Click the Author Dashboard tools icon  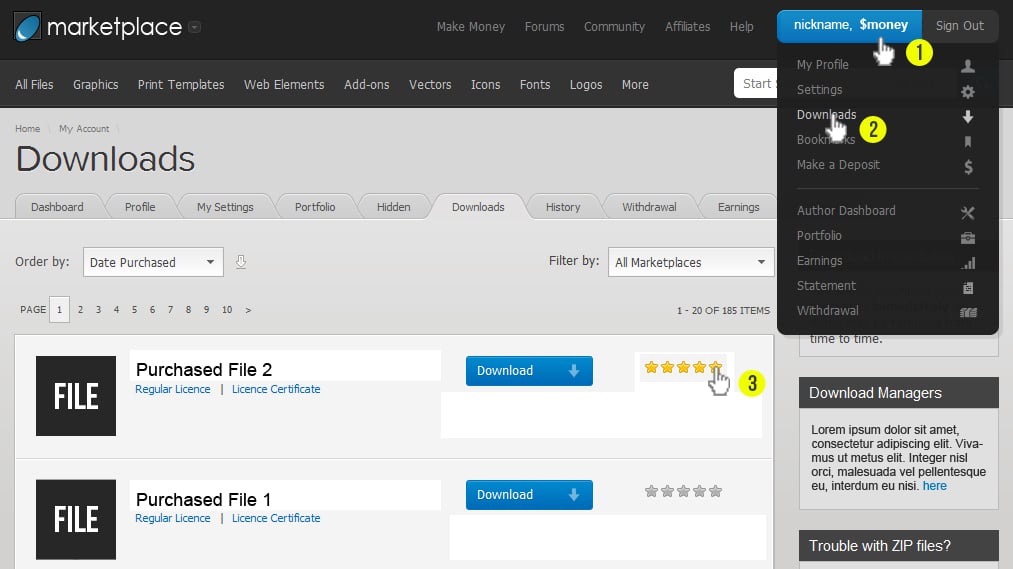[967, 212]
